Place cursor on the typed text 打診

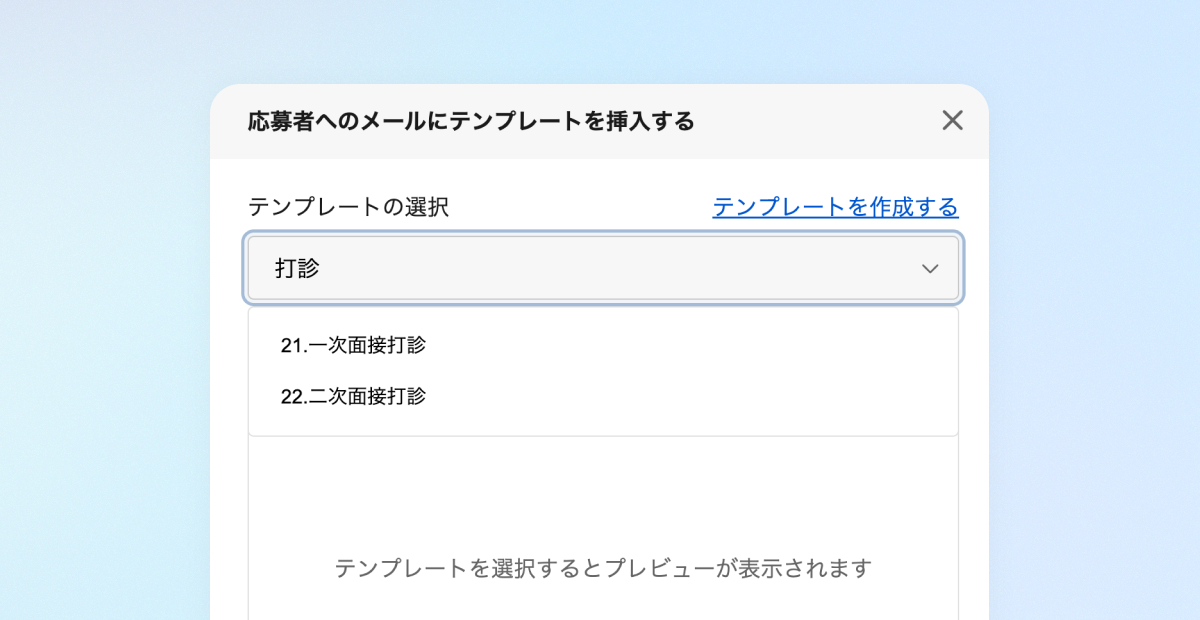[x=297, y=268]
